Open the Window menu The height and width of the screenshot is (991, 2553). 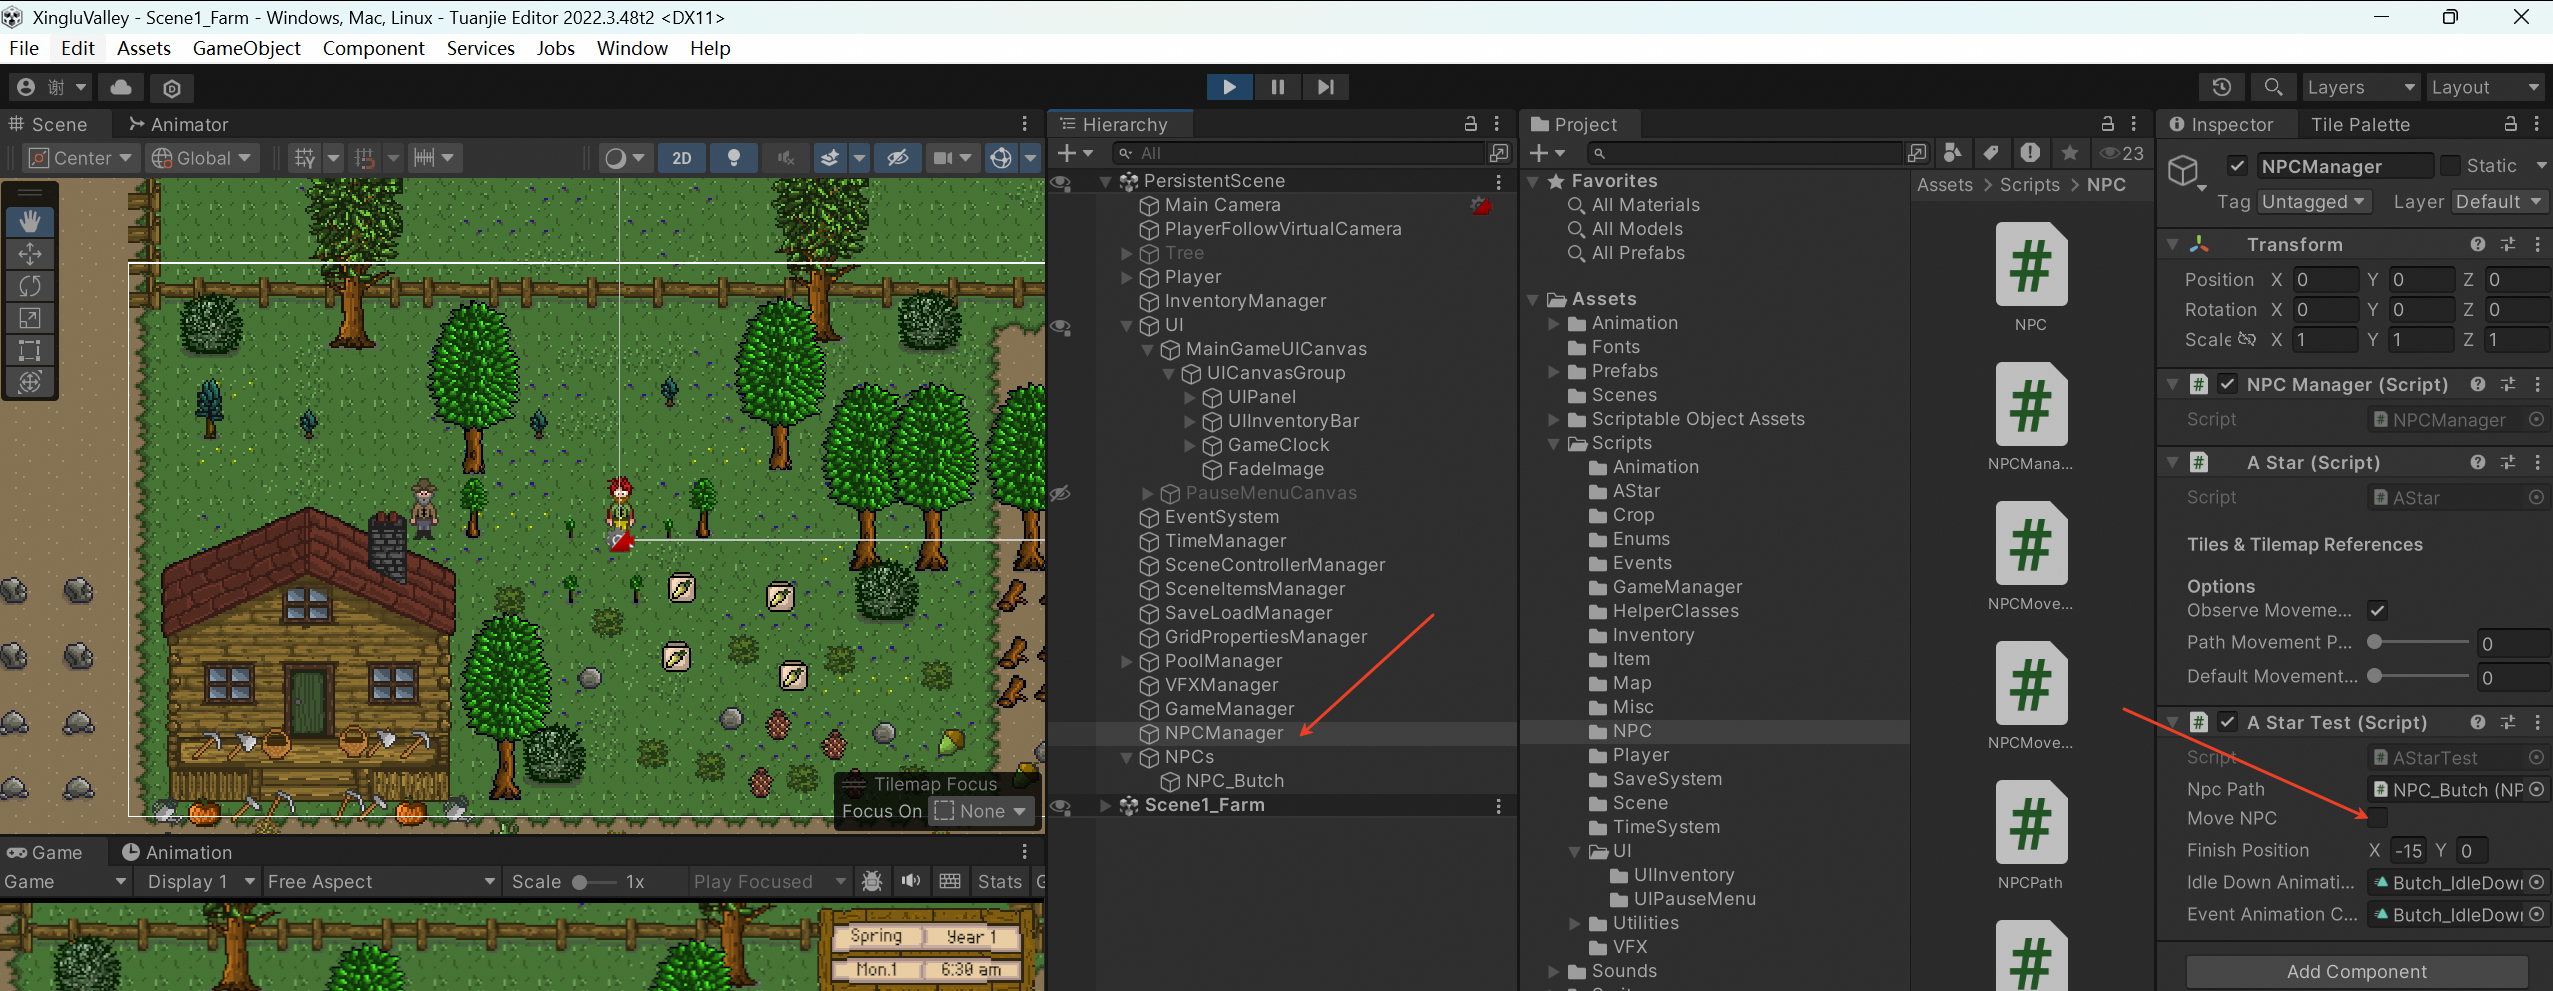[632, 48]
